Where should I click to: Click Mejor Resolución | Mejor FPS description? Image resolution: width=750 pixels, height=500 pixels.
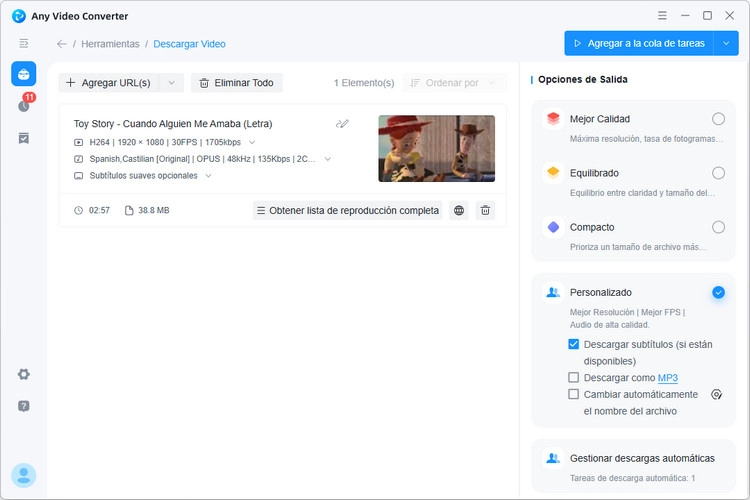point(627,318)
